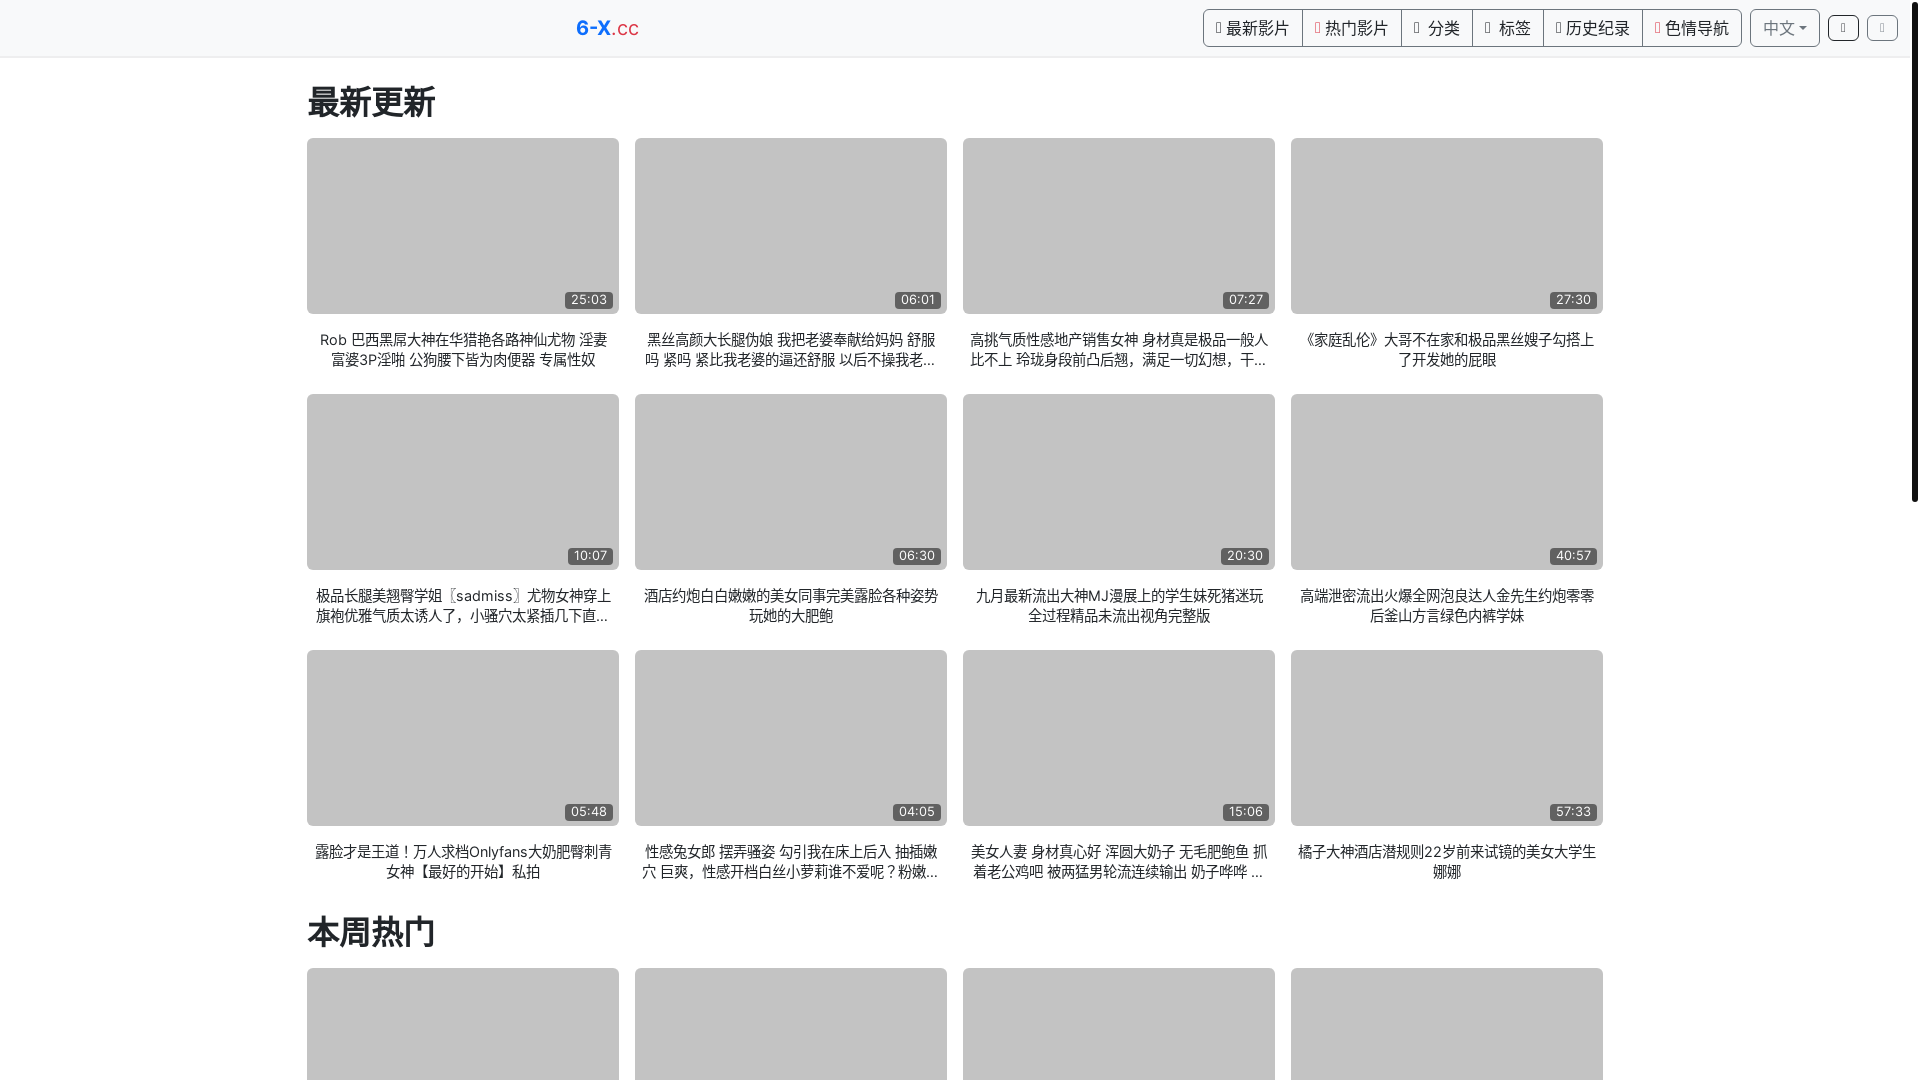
Task: Click the 本周热门 section heading
Action: coord(371,933)
